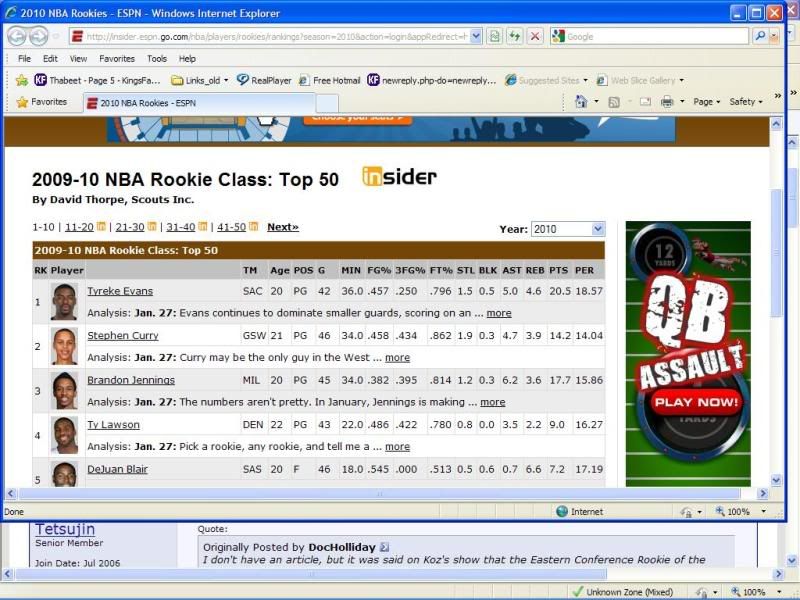Go to rookie rankings 11-20

pos(79,227)
